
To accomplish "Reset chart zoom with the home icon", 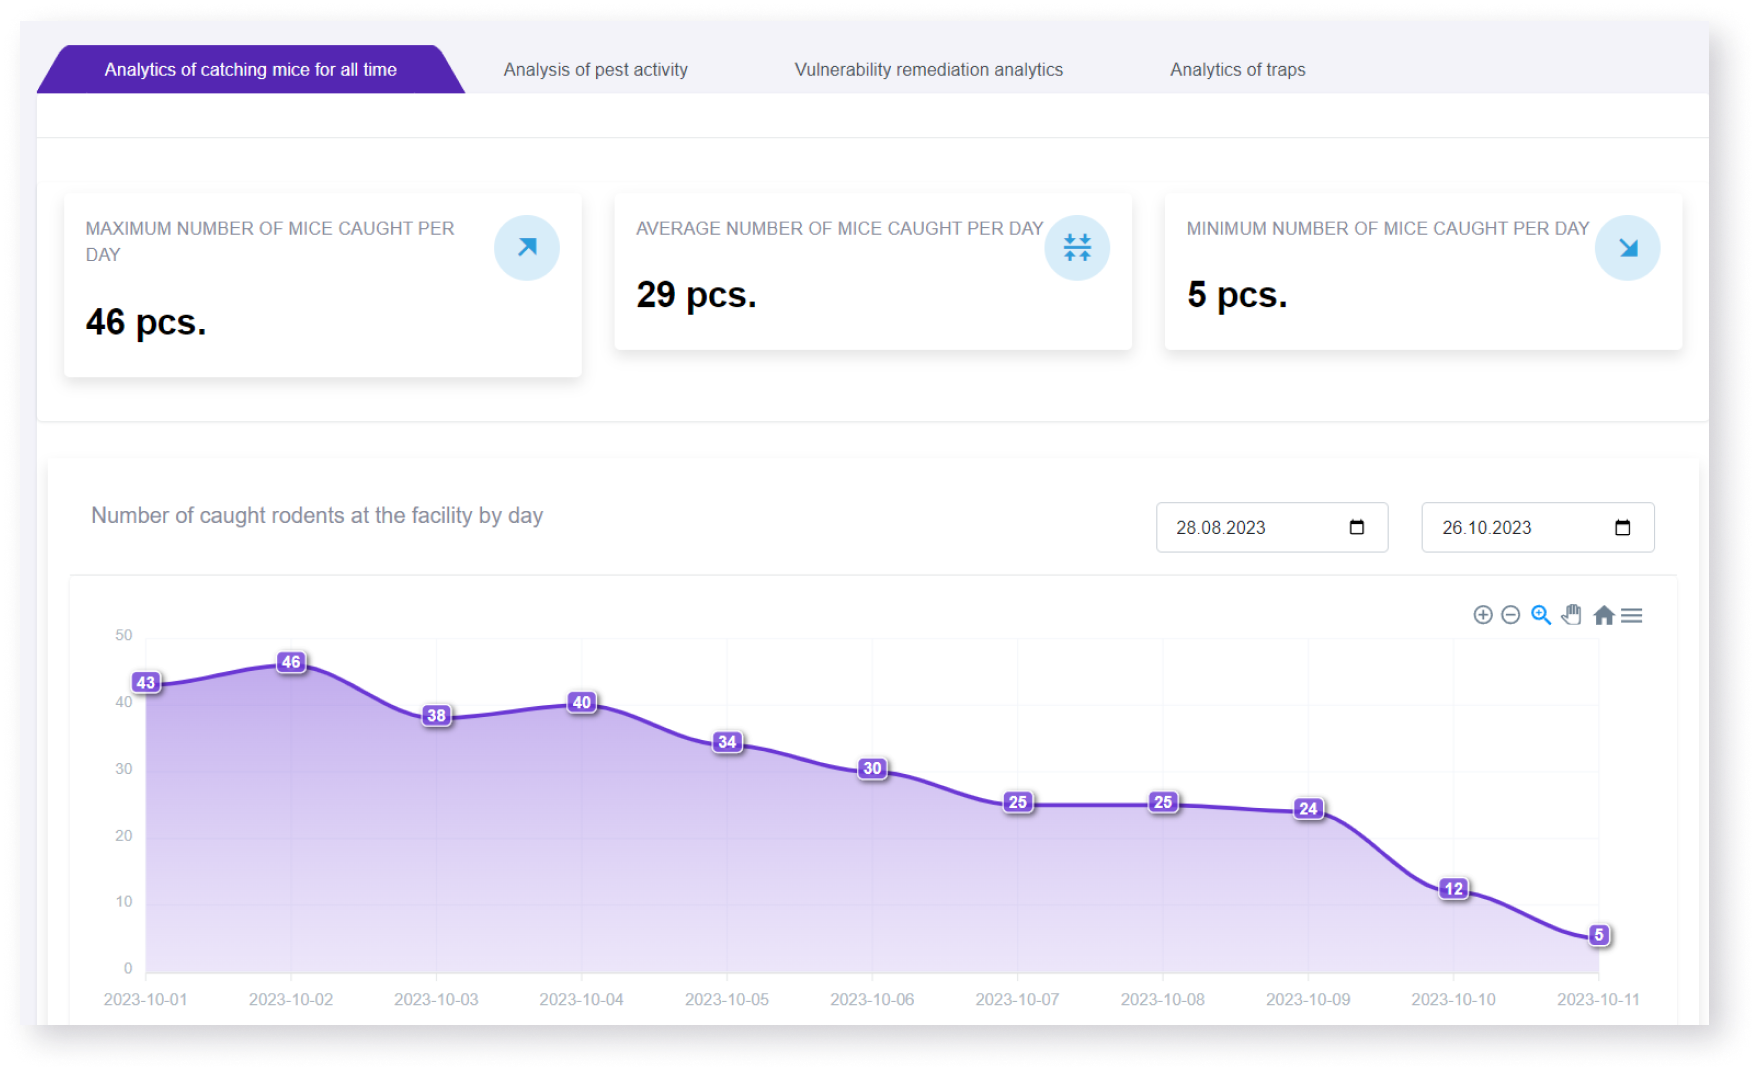I will 1602,615.
